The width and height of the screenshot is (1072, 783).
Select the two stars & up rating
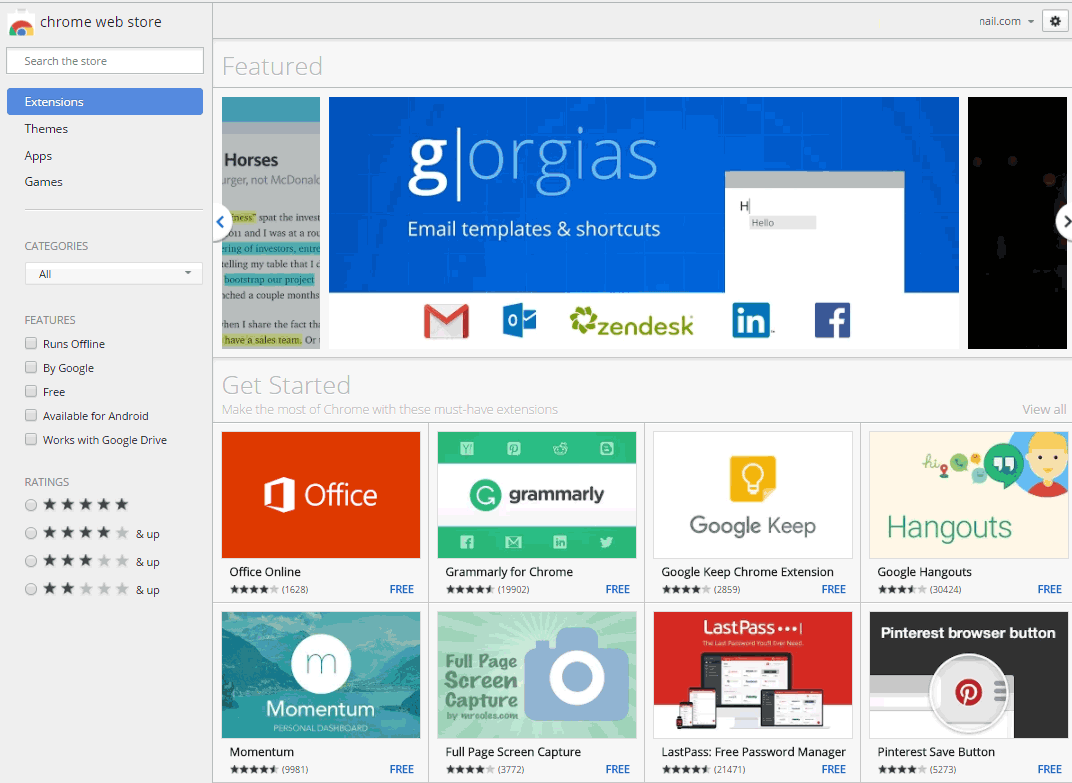click(31, 589)
